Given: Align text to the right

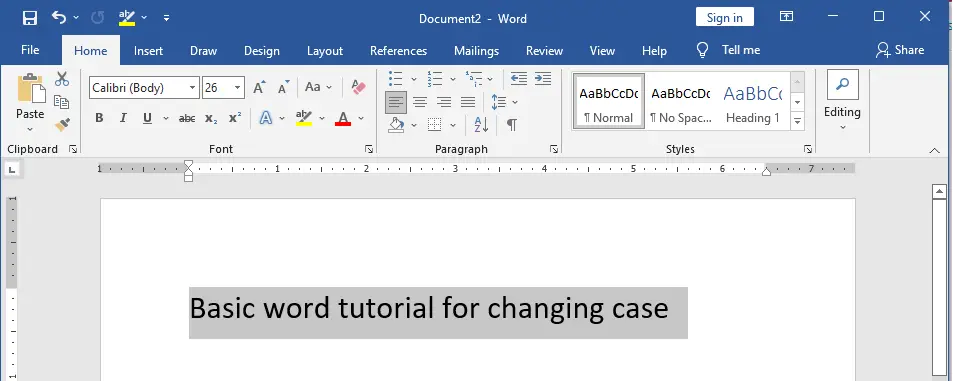Looking at the screenshot, I should pos(444,102).
